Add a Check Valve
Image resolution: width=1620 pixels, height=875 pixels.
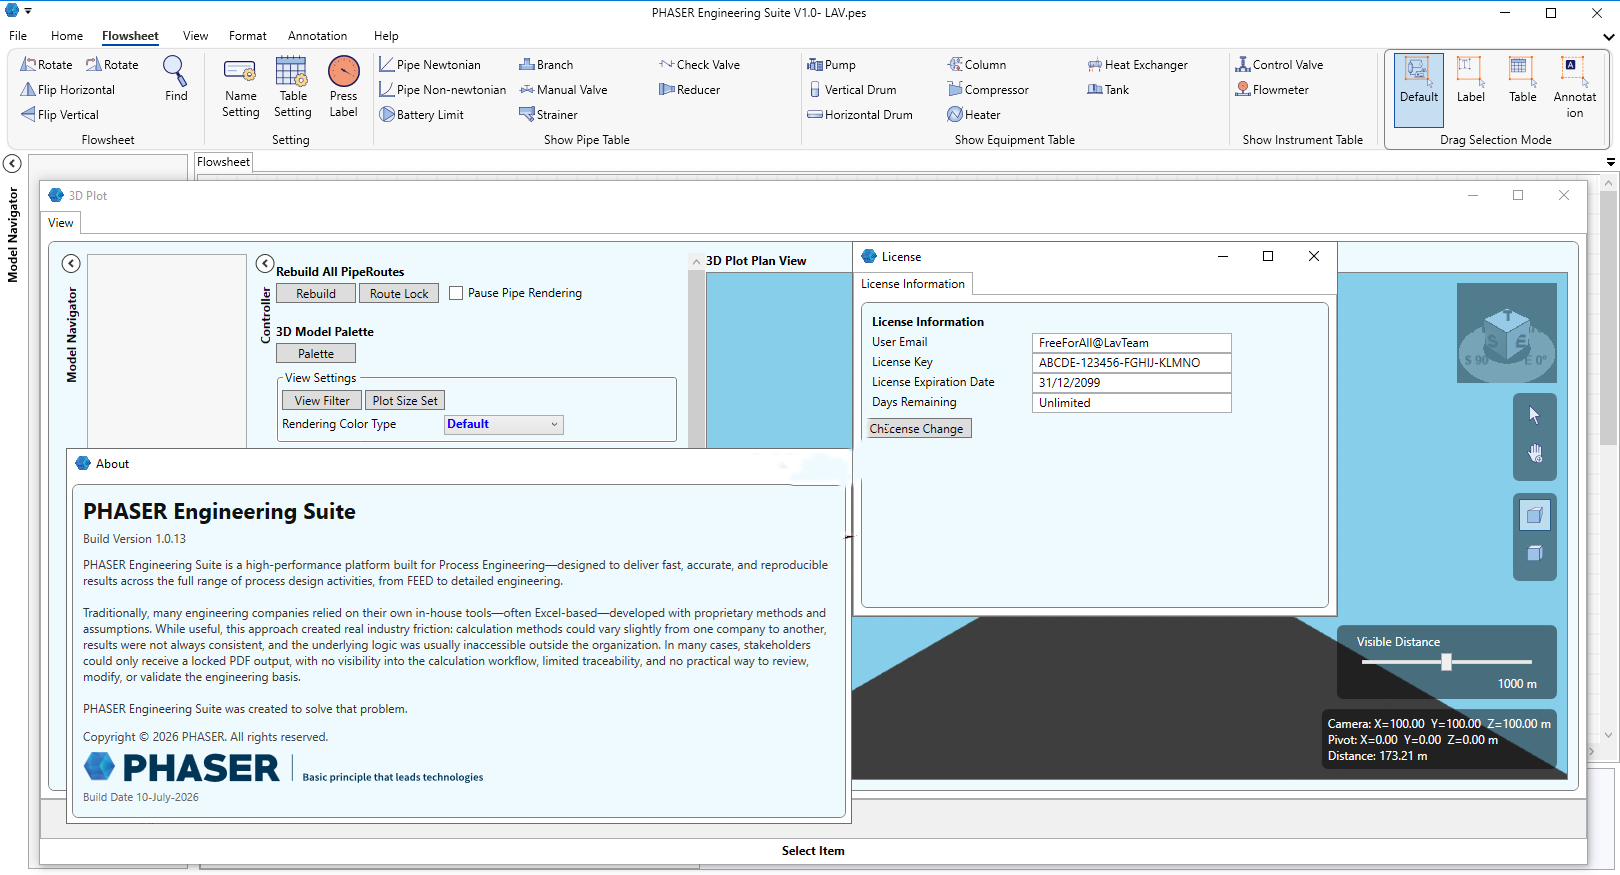[699, 65]
